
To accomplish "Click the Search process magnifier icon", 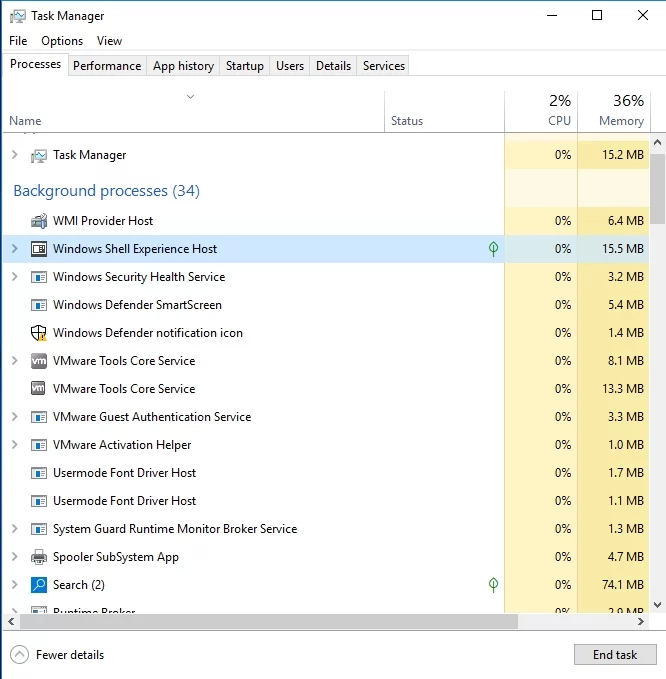I will pyautogui.click(x=39, y=585).
